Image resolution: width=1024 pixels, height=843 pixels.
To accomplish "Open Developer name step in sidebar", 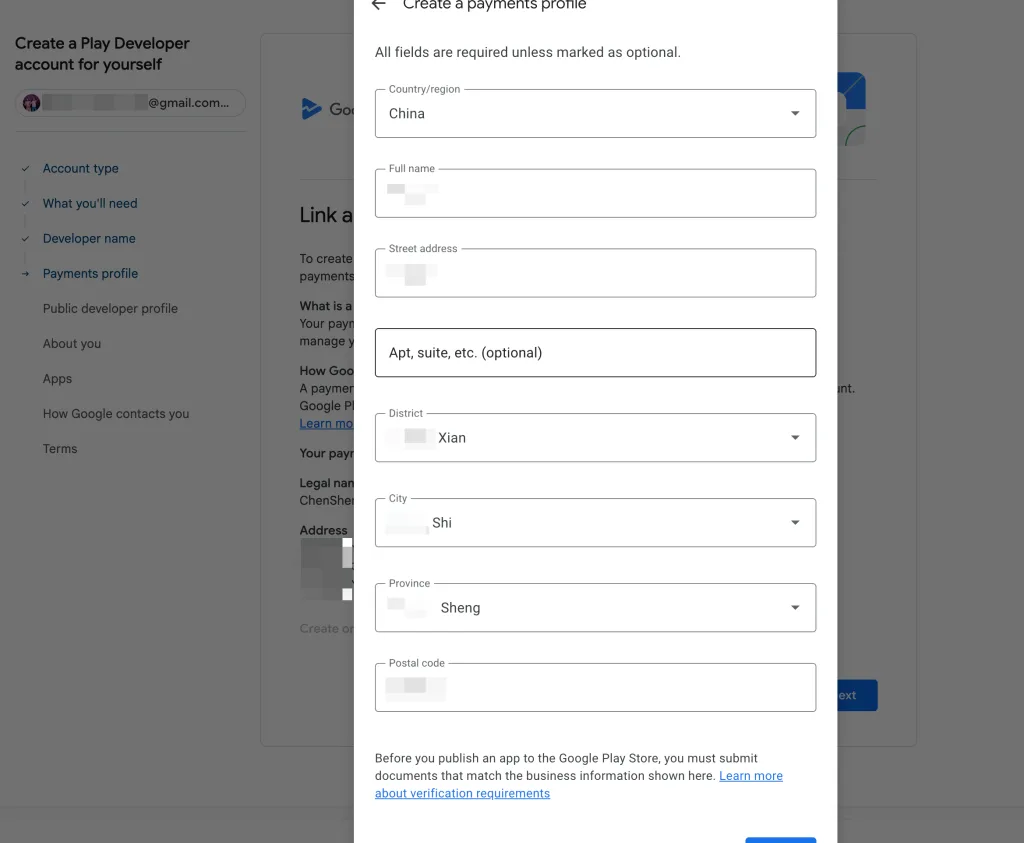I will tap(89, 239).
